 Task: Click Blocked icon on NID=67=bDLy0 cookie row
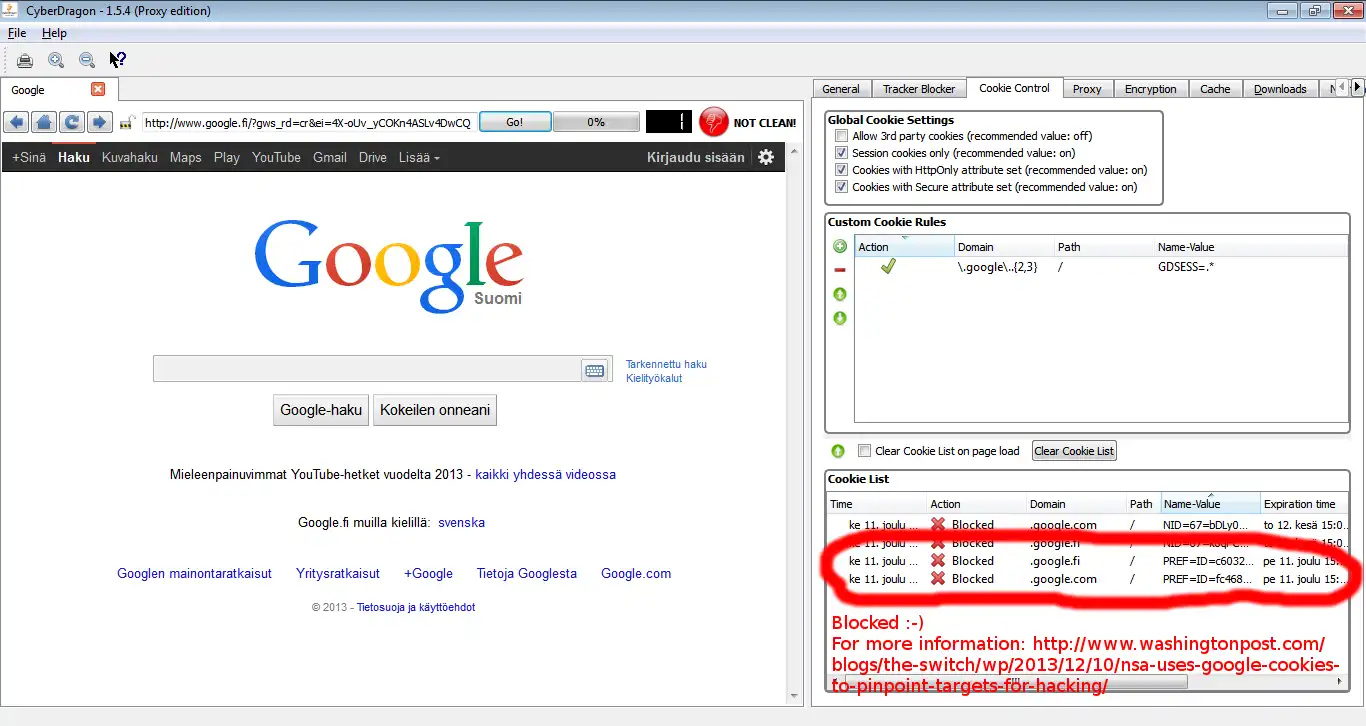tap(938, 524)
